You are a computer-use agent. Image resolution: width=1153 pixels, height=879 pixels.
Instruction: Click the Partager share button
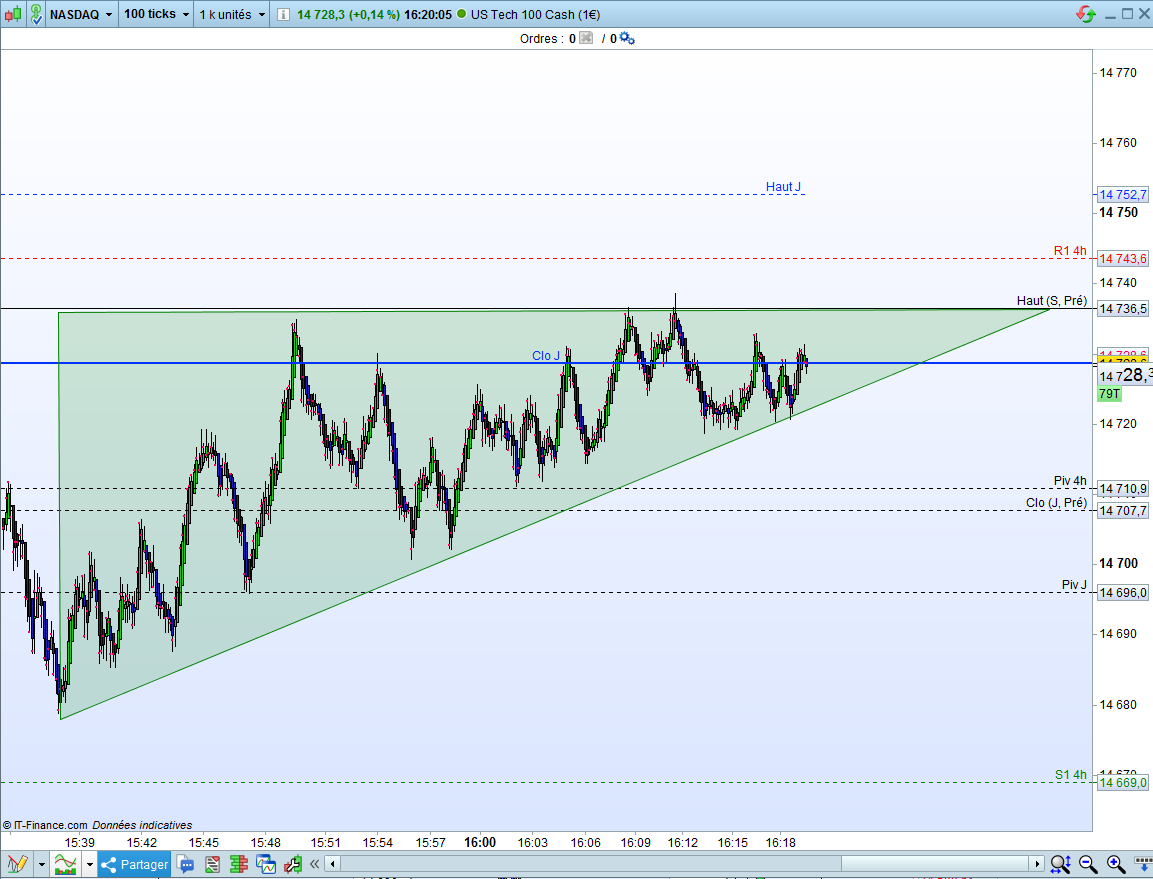pos(135,864)
